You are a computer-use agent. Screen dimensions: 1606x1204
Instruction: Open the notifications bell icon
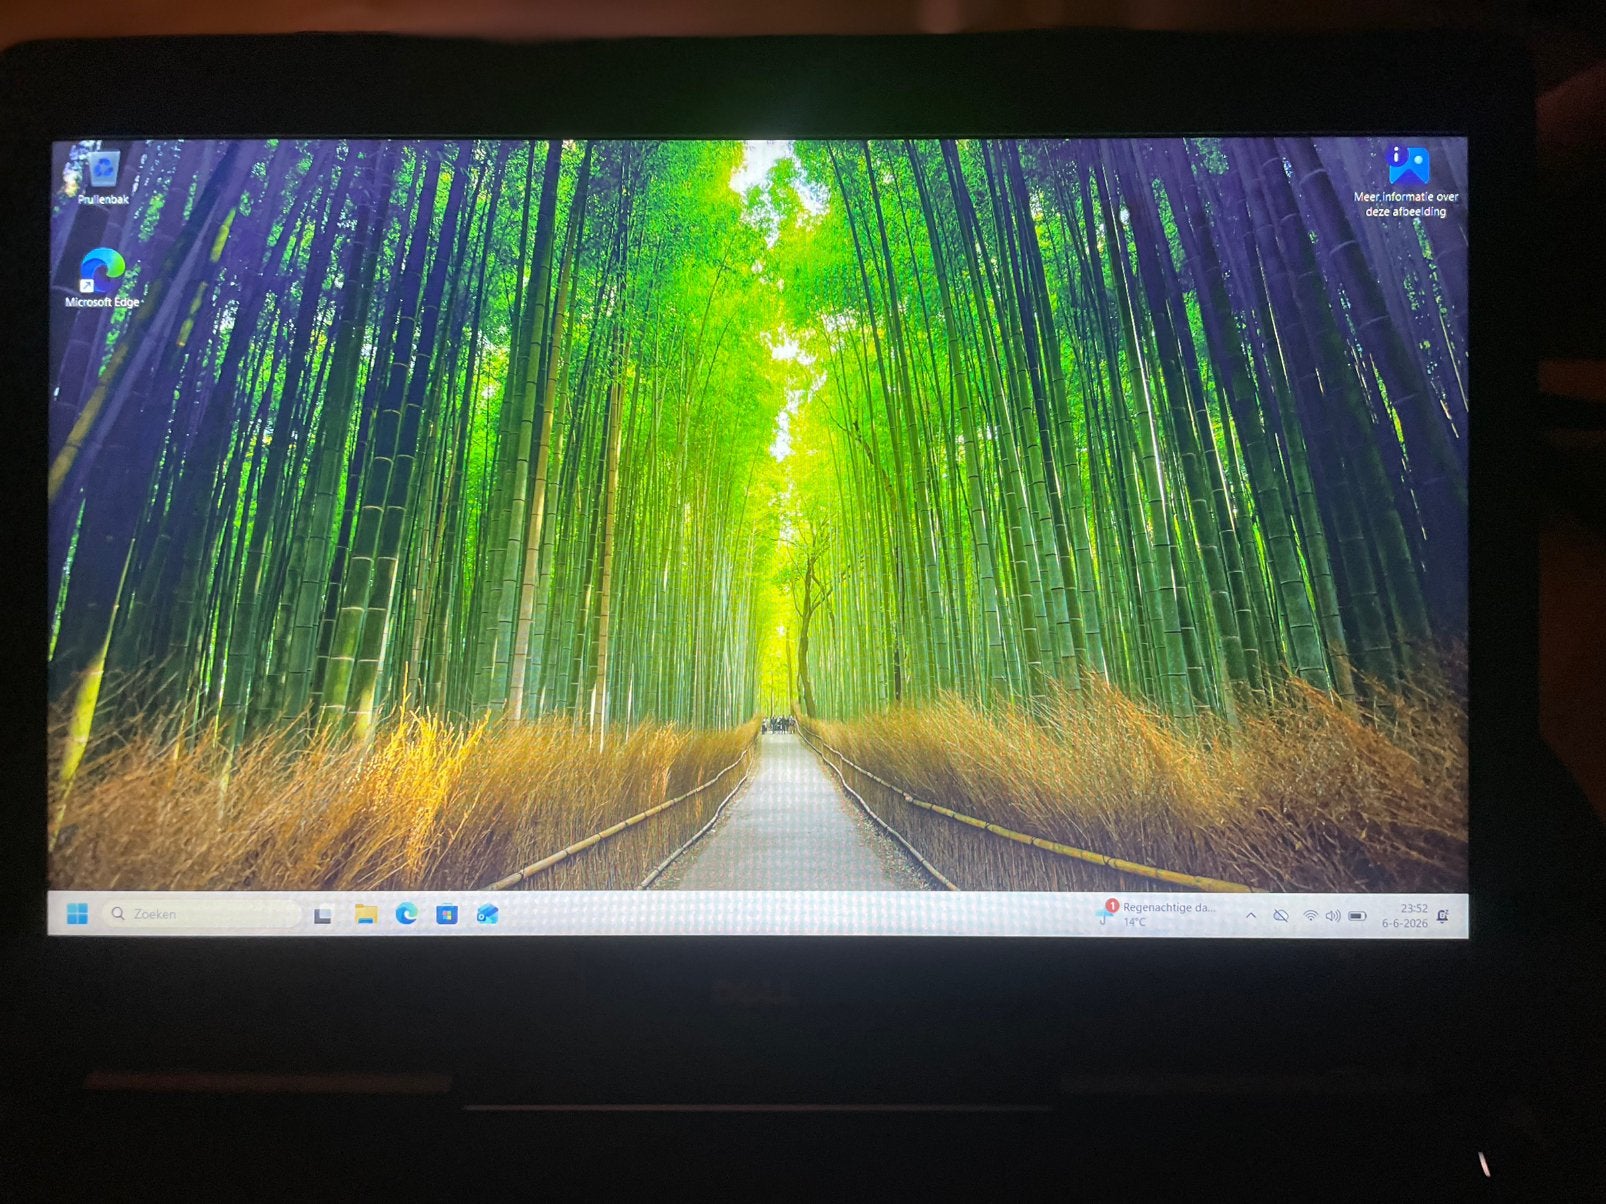click(x=1443, y=916)
